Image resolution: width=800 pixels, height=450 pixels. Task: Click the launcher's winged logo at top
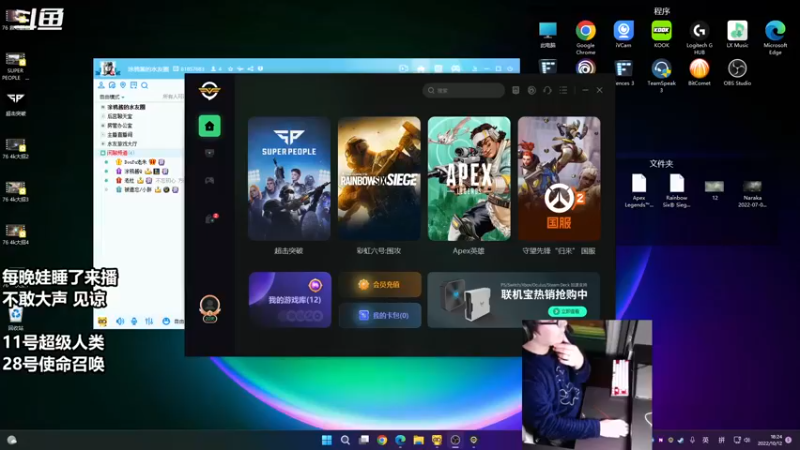click(209, 91)
